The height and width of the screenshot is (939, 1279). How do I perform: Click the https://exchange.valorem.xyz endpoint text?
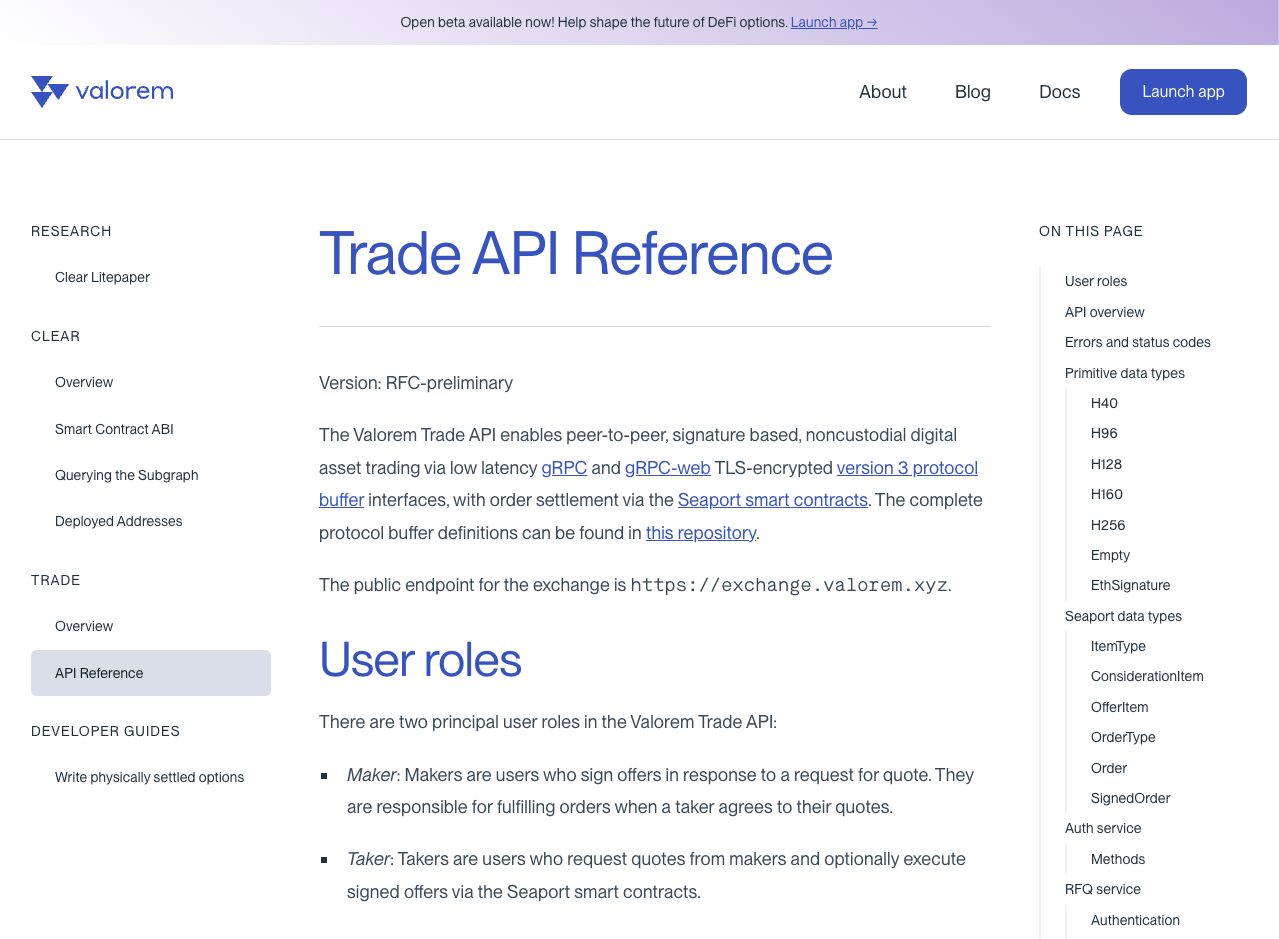click(x=789, y=585)
